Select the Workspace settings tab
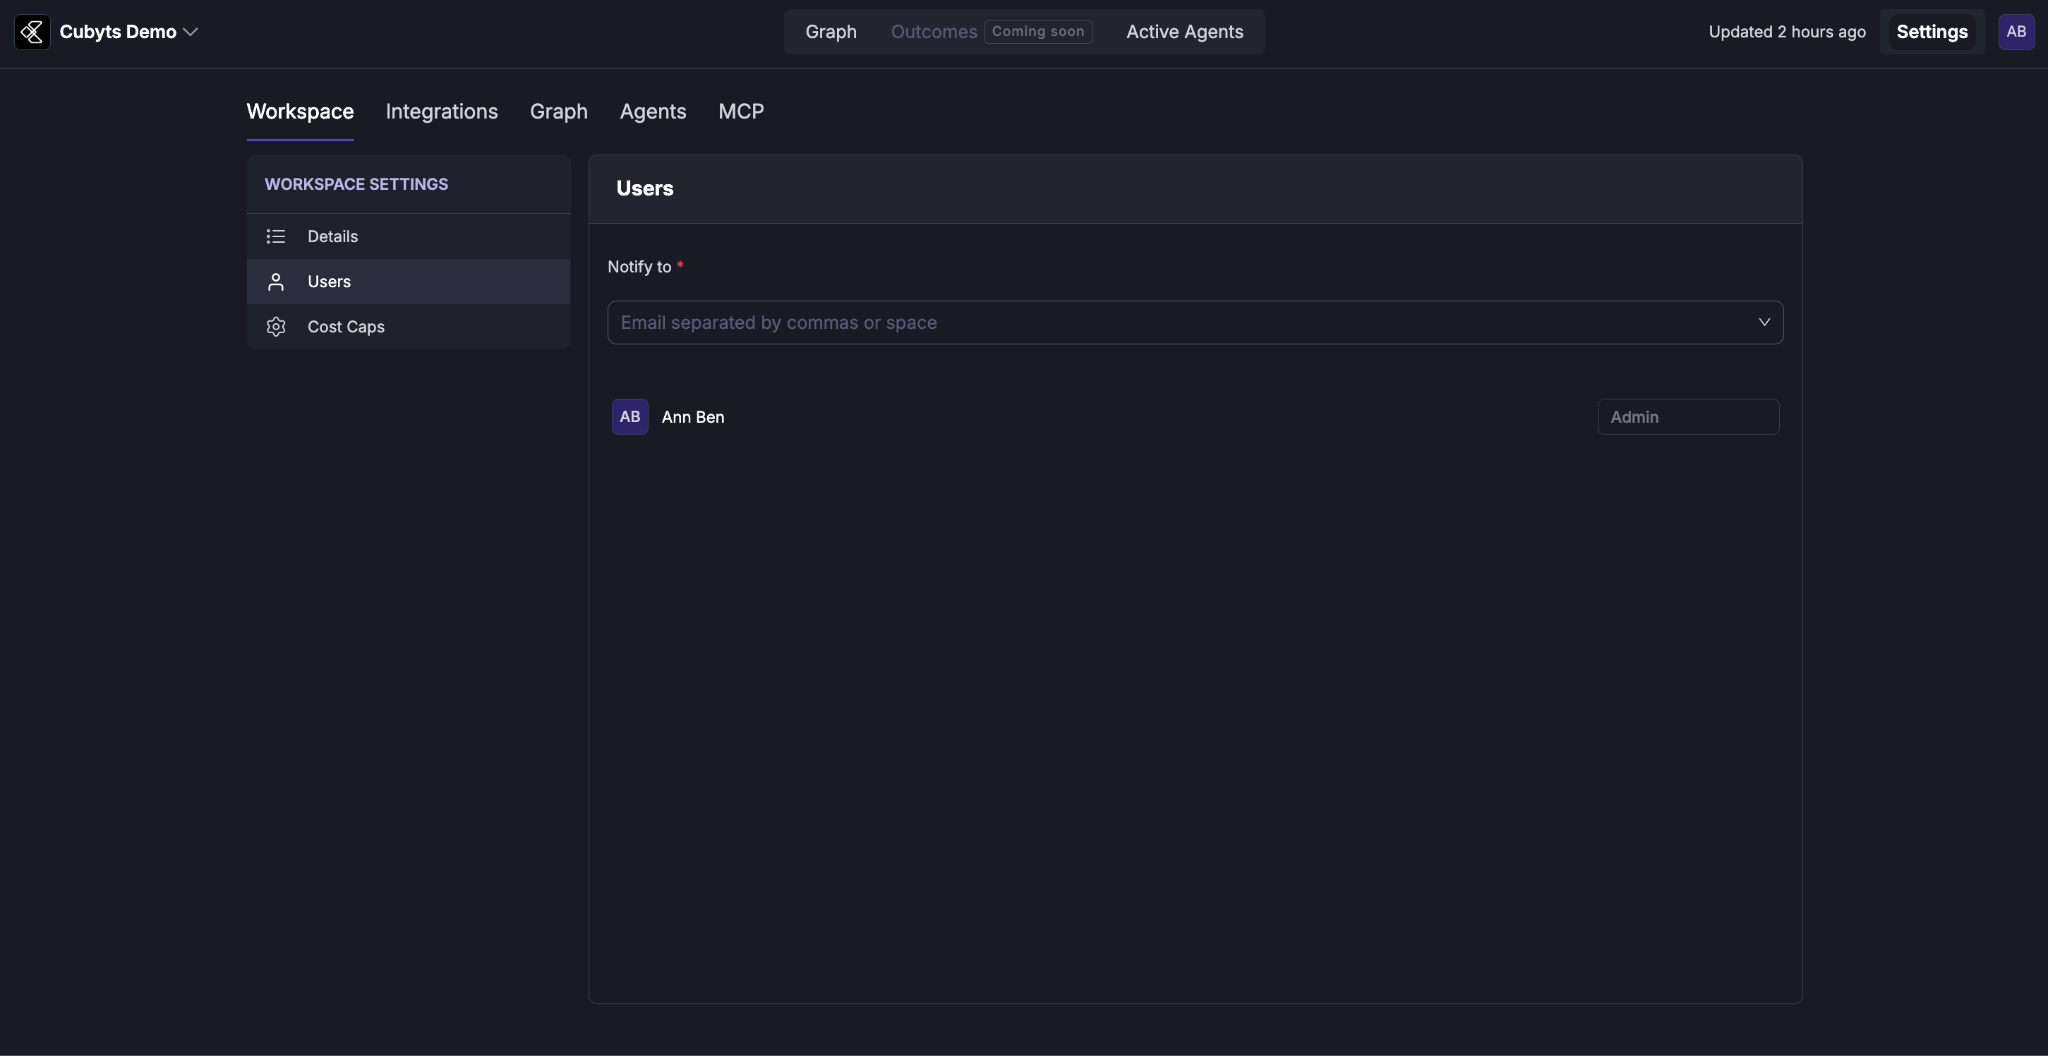 click(300, 112)
